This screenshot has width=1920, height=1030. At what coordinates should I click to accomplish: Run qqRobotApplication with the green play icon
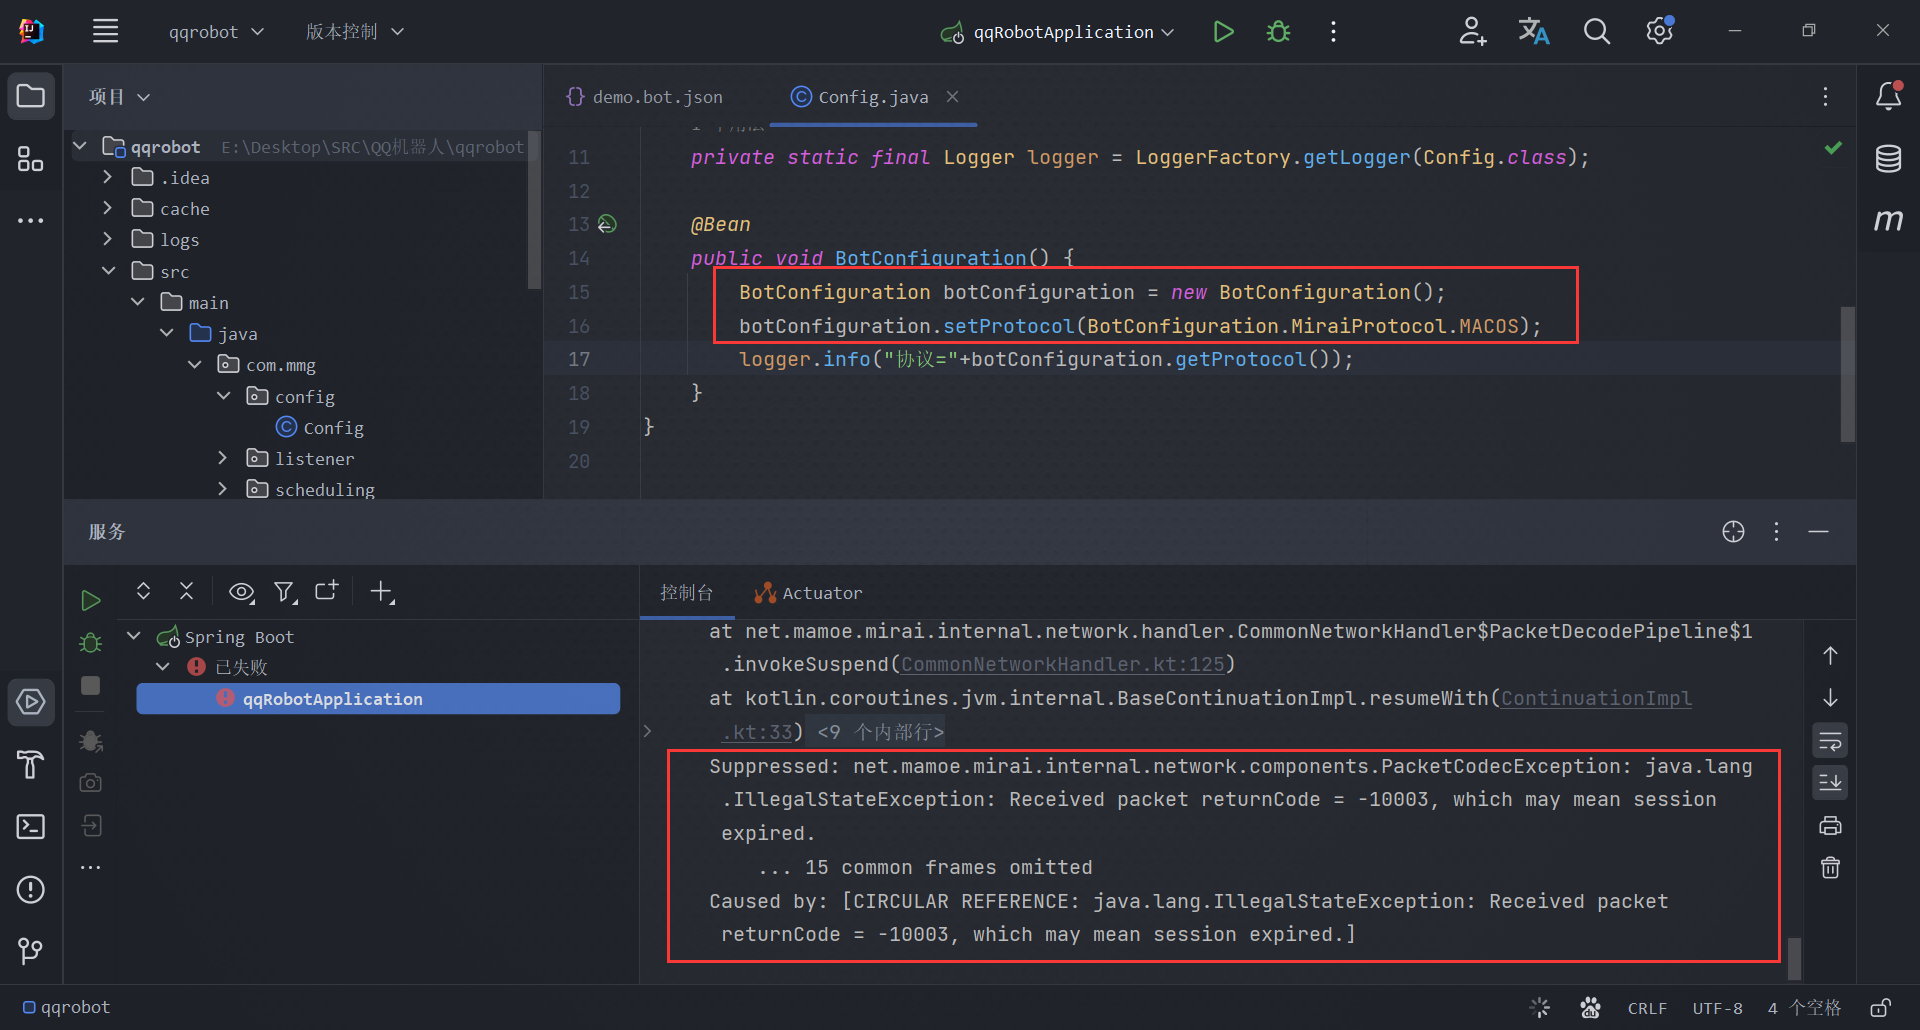(x=1223, y=31)
